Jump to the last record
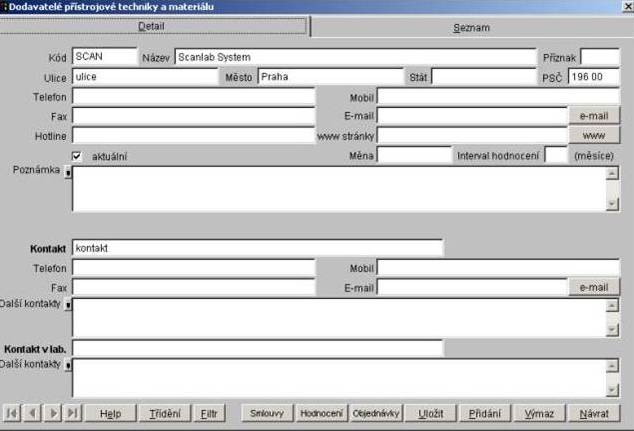 click(x=71, y=413)
